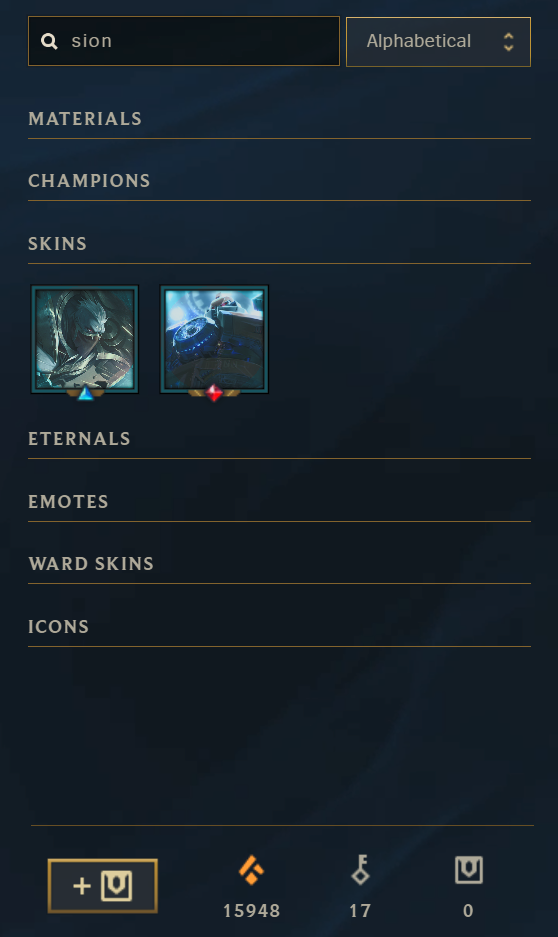Click the purchase chest plus button
Screen dimensions: 558x937
102,886
